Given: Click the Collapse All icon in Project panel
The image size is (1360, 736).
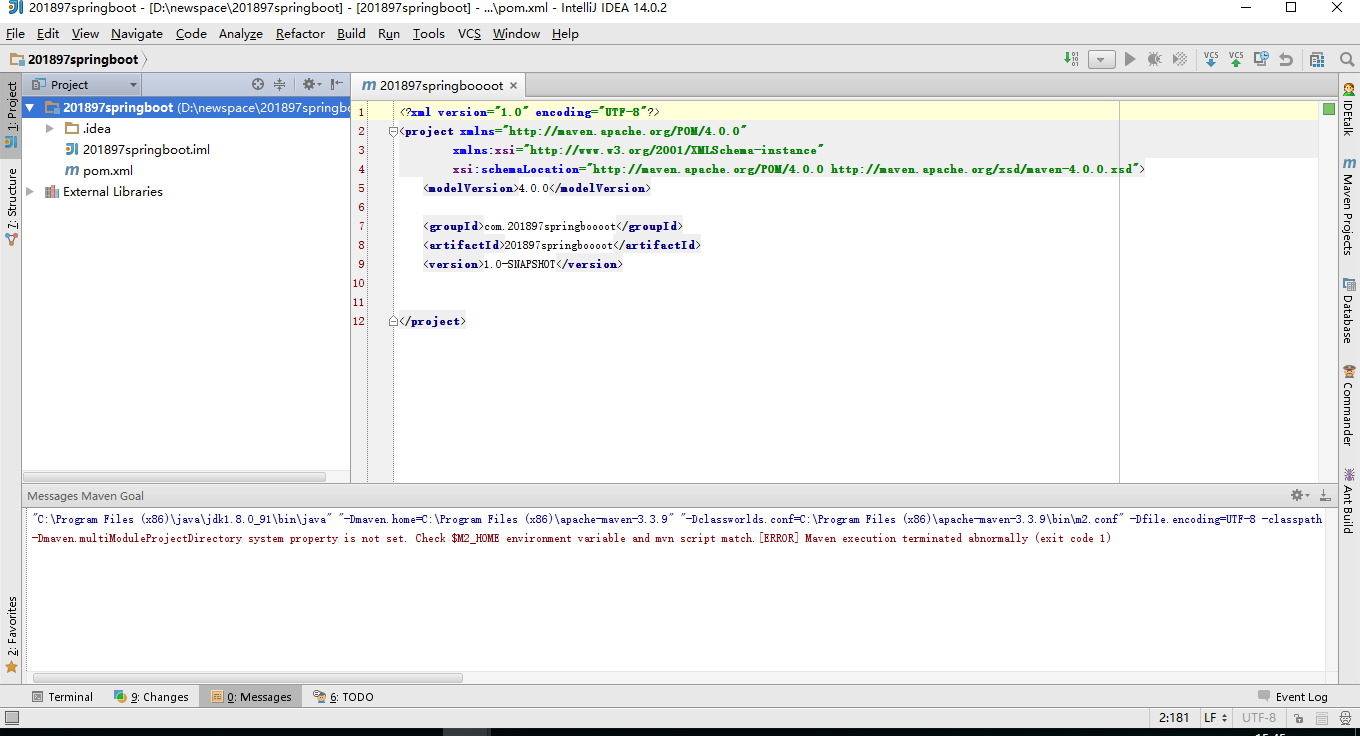Looking at the screenshot, I should [x=280, y=85].
